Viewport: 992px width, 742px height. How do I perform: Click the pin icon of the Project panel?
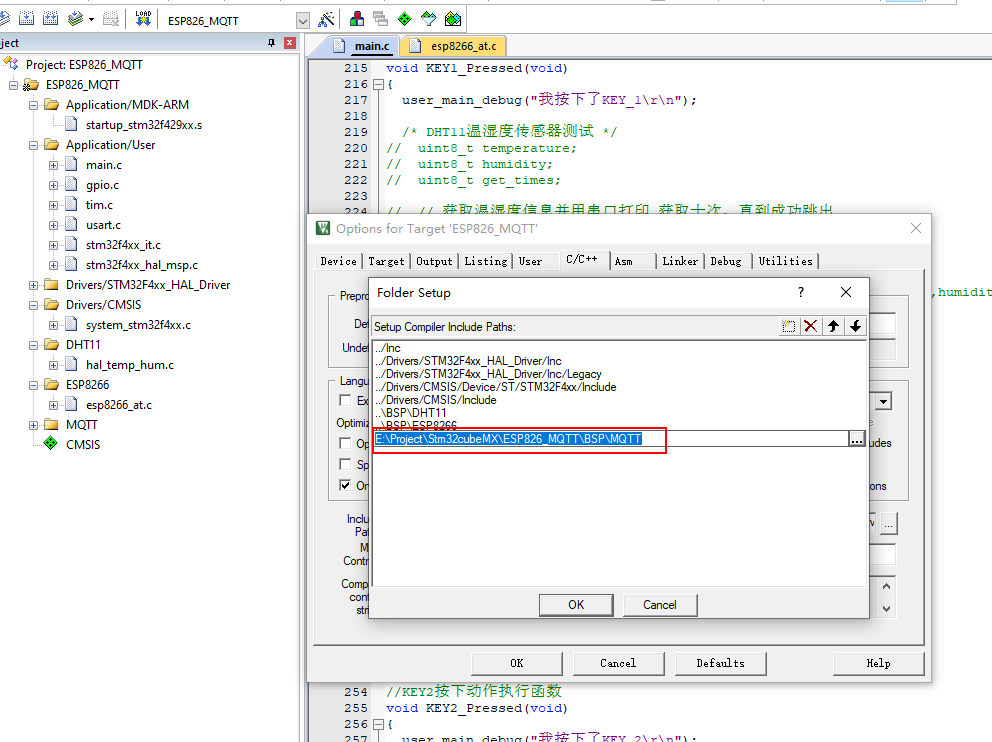click(x=271, y=43)
